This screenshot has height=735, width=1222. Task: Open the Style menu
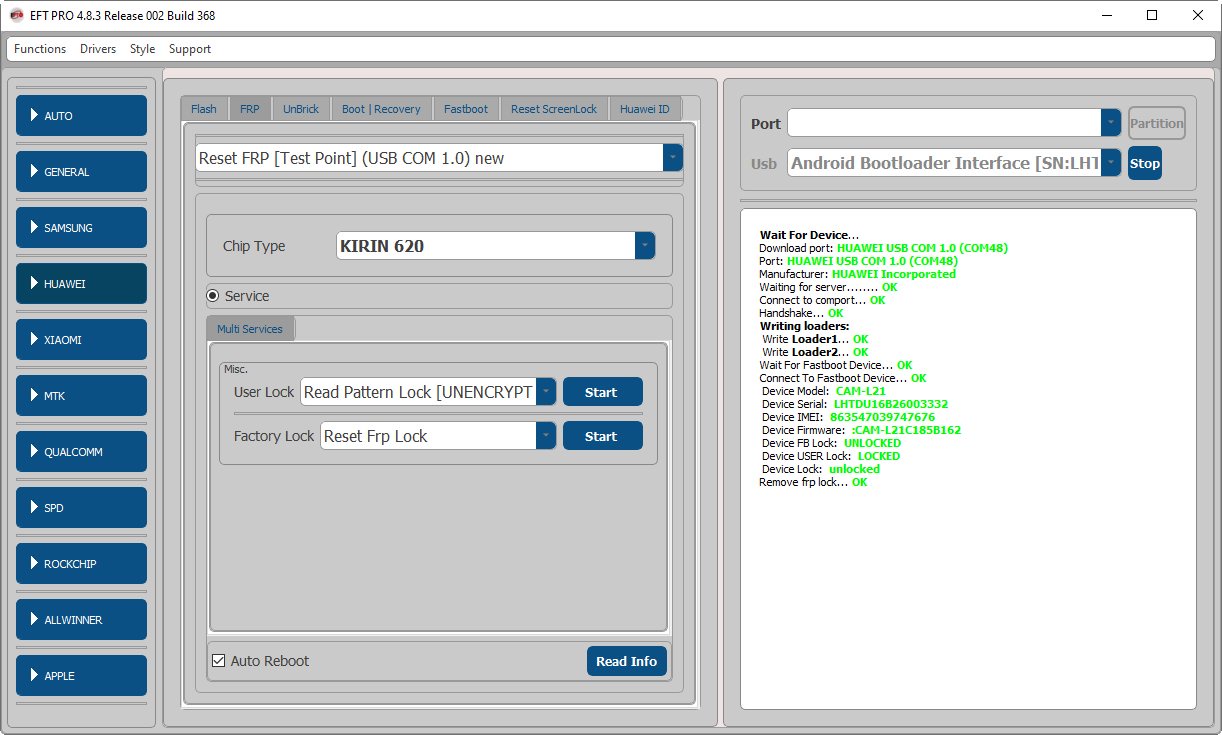pyautogui.click(x=142, y=49)
